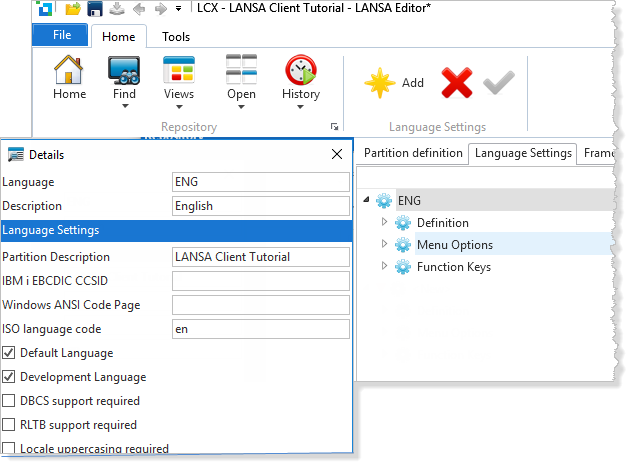Open the Language Settings tab
Viewport: 631px width, 475px height.
pyautogui.click(x=523, y=153)
